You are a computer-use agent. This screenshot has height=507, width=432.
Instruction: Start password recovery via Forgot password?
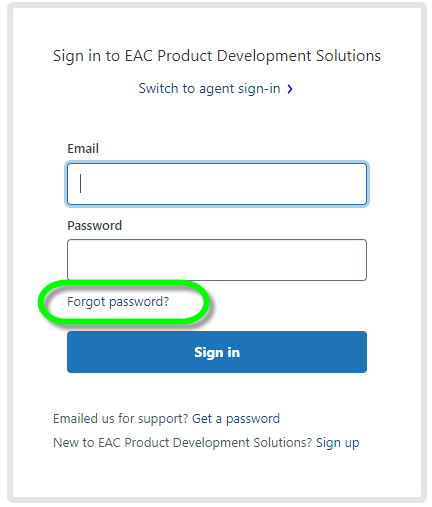tap(118, 302)
